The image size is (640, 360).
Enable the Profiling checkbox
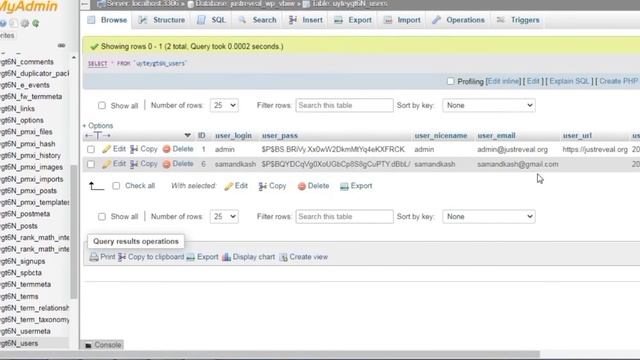click(x=451, y=81)
